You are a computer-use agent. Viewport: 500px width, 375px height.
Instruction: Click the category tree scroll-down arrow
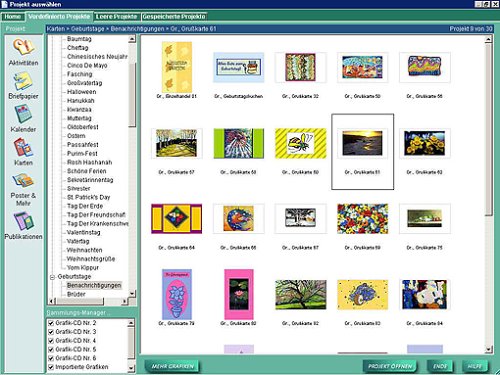[132, 293]
